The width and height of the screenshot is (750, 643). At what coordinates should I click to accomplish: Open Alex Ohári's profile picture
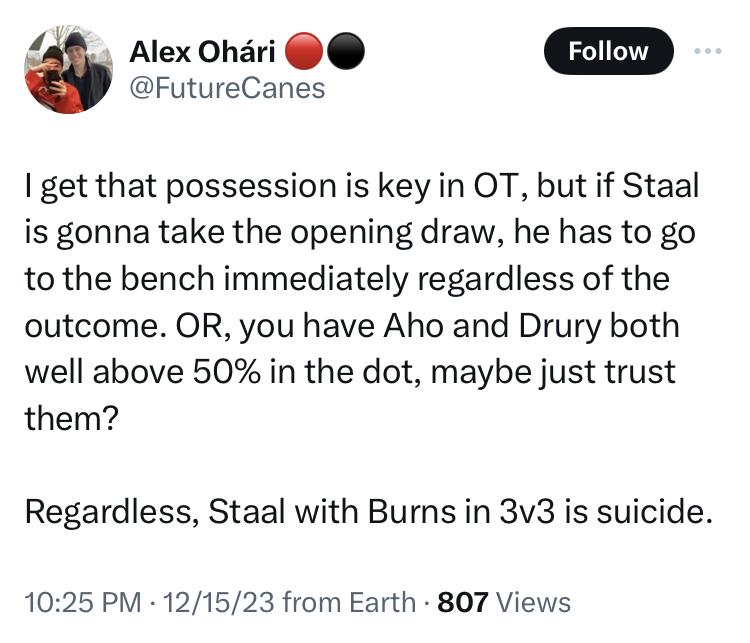pos(68,69)
